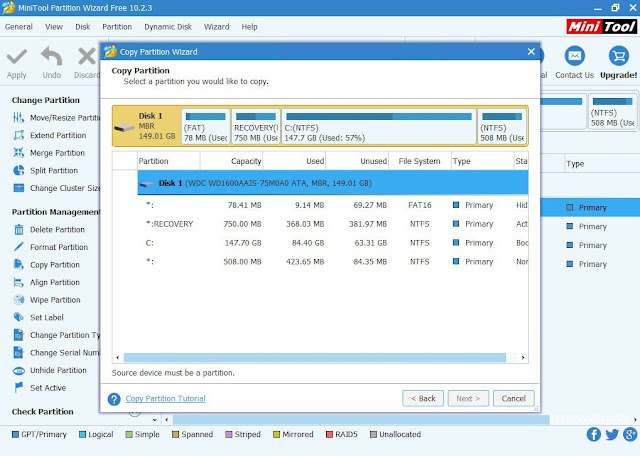
Task: Sort by the Unused column header
Action: click(357, 161)
